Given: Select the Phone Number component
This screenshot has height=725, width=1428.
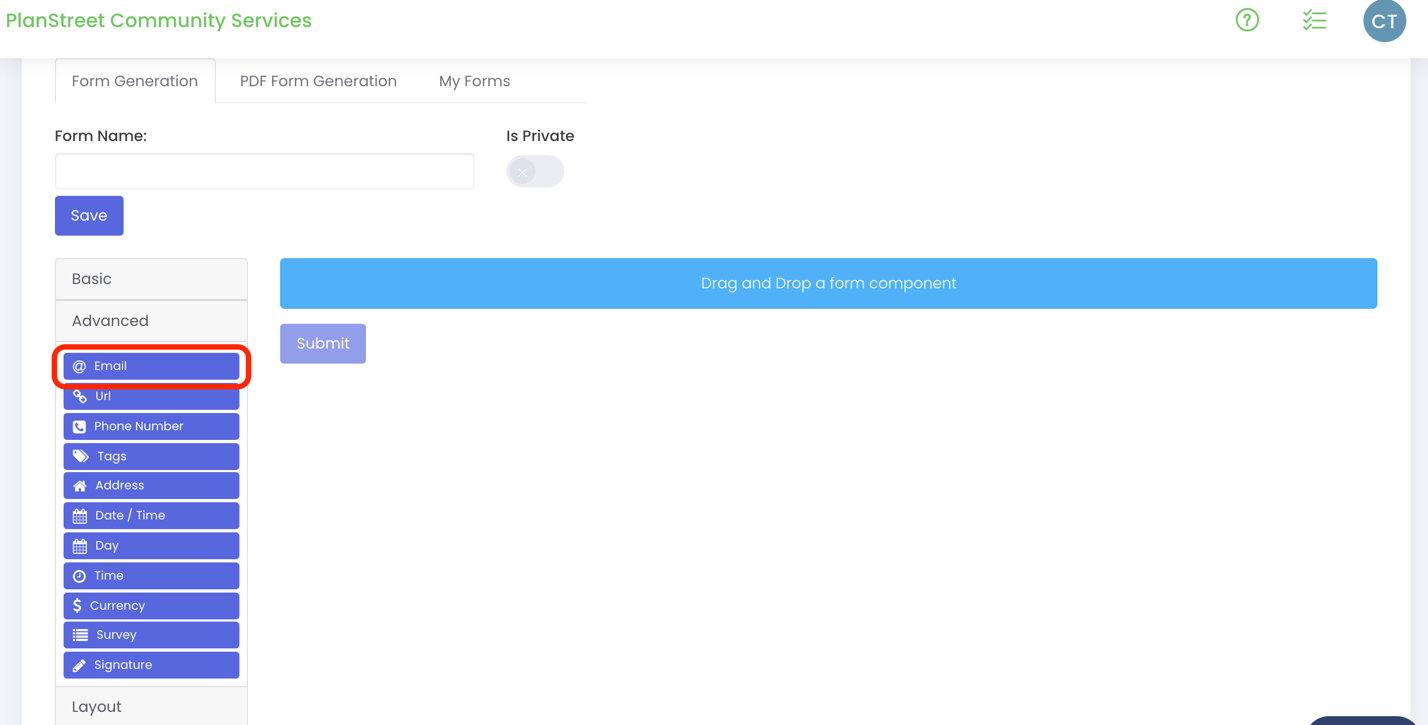Looking at the screenshot, I should (x=151, y=426).
